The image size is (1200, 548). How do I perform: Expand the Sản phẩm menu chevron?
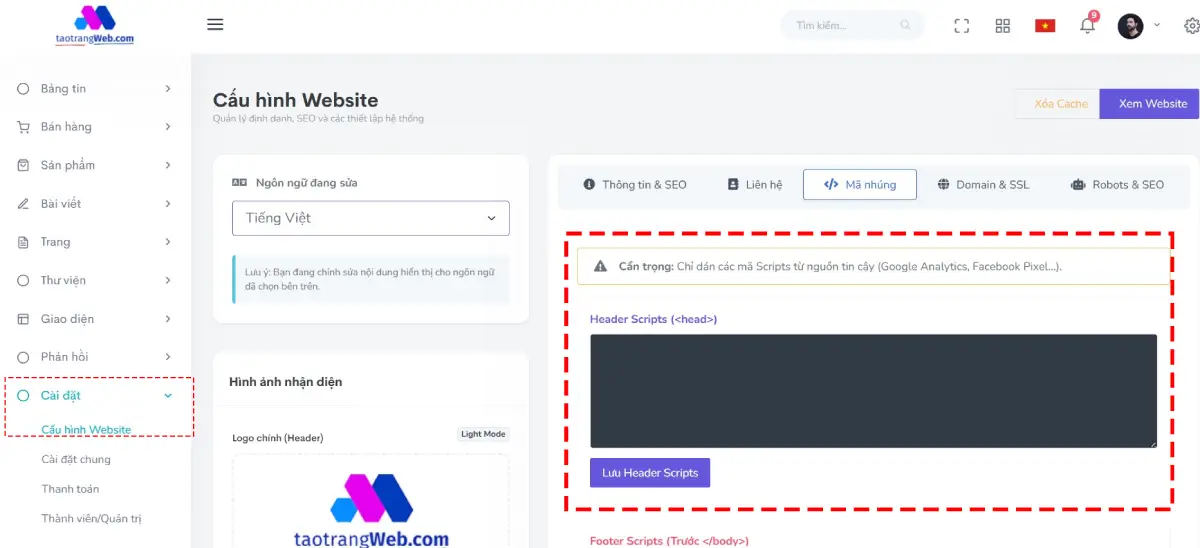click(x=168, y=165)
